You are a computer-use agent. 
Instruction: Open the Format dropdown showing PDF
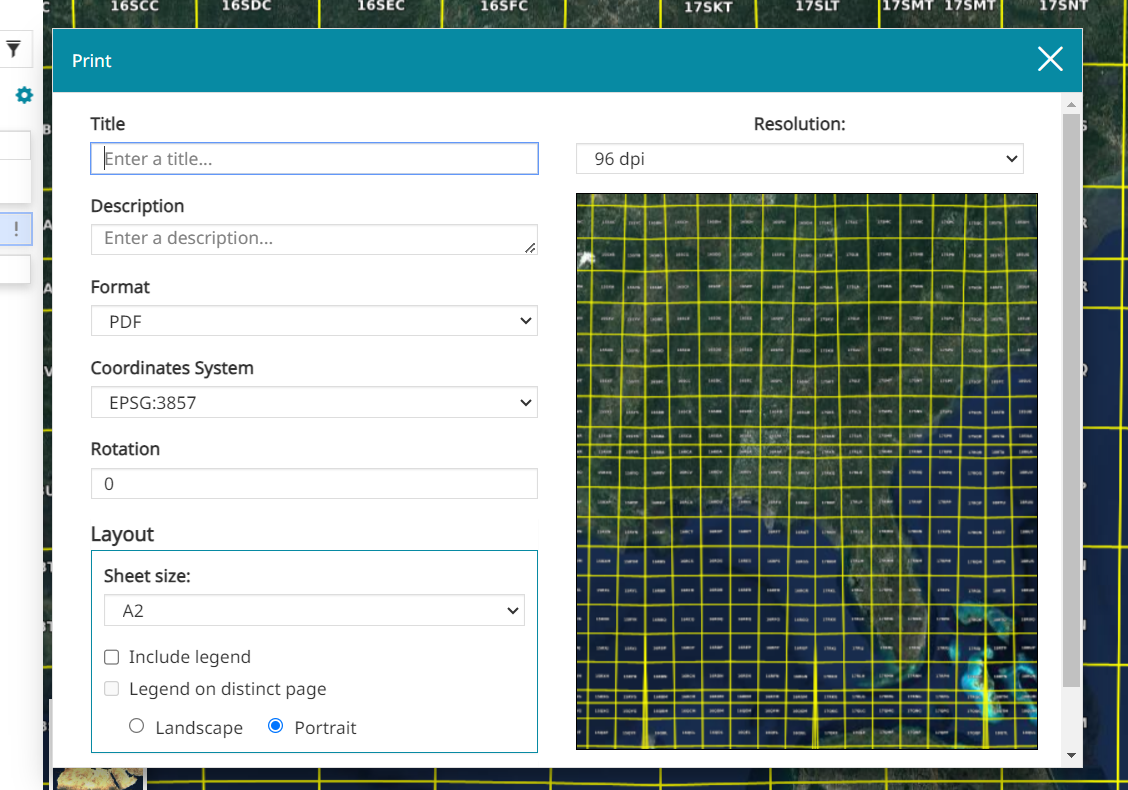pos(314,321)
